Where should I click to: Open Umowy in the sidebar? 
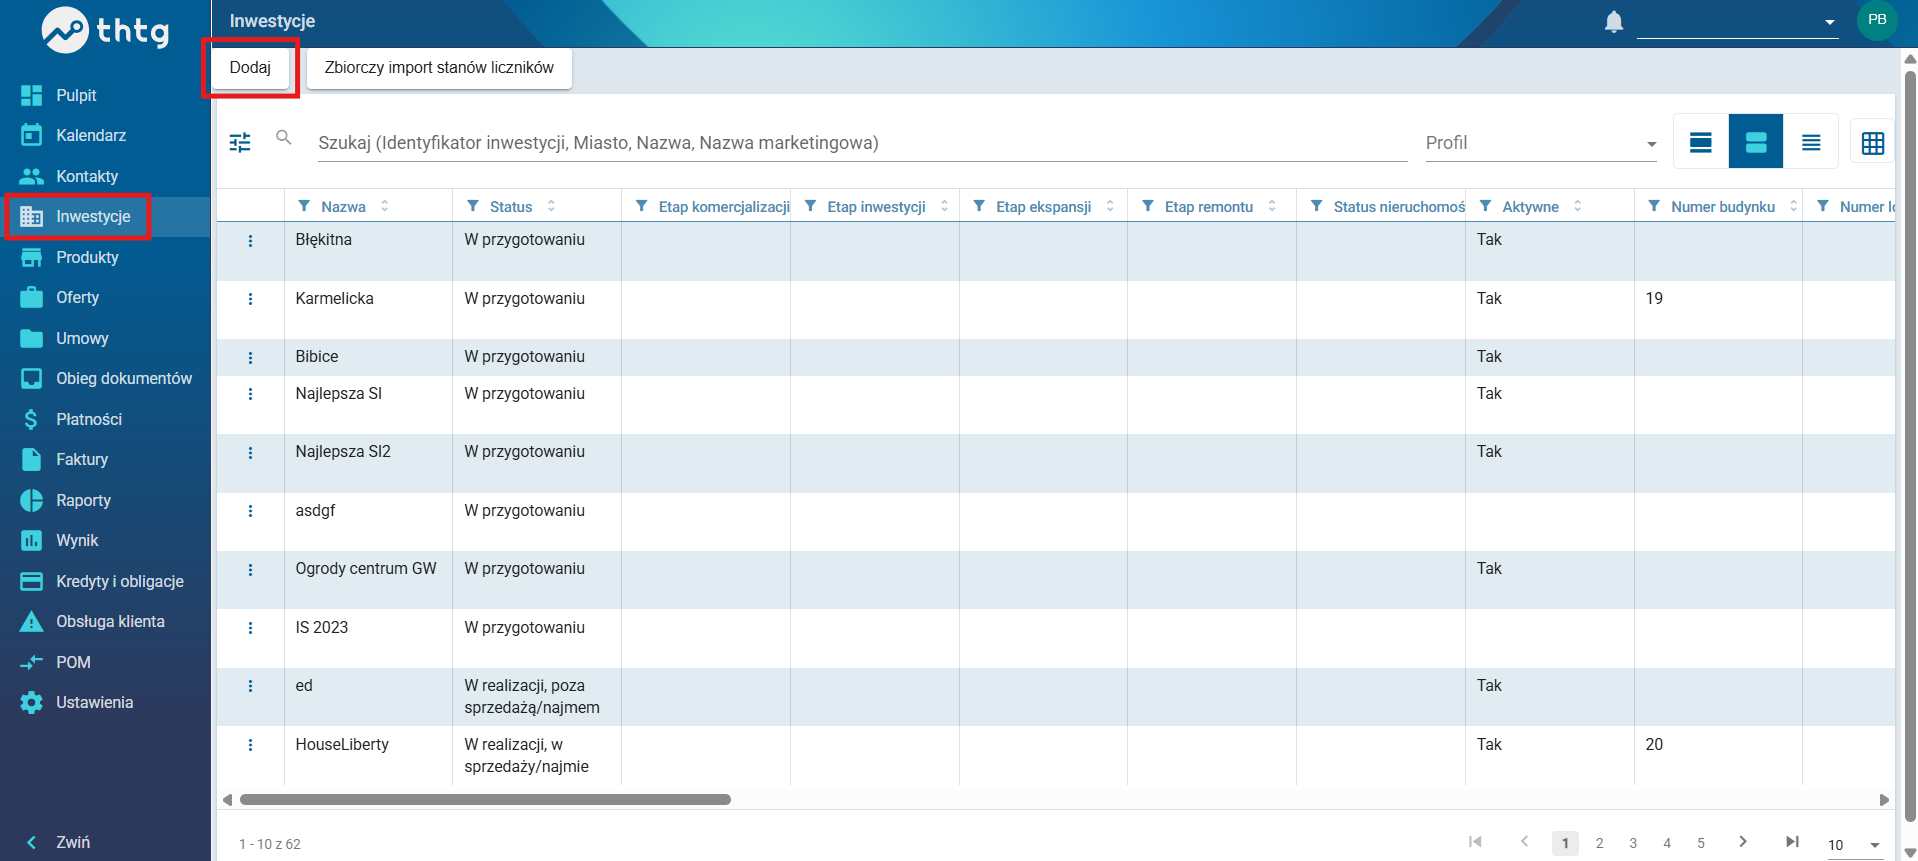(105, 338)
